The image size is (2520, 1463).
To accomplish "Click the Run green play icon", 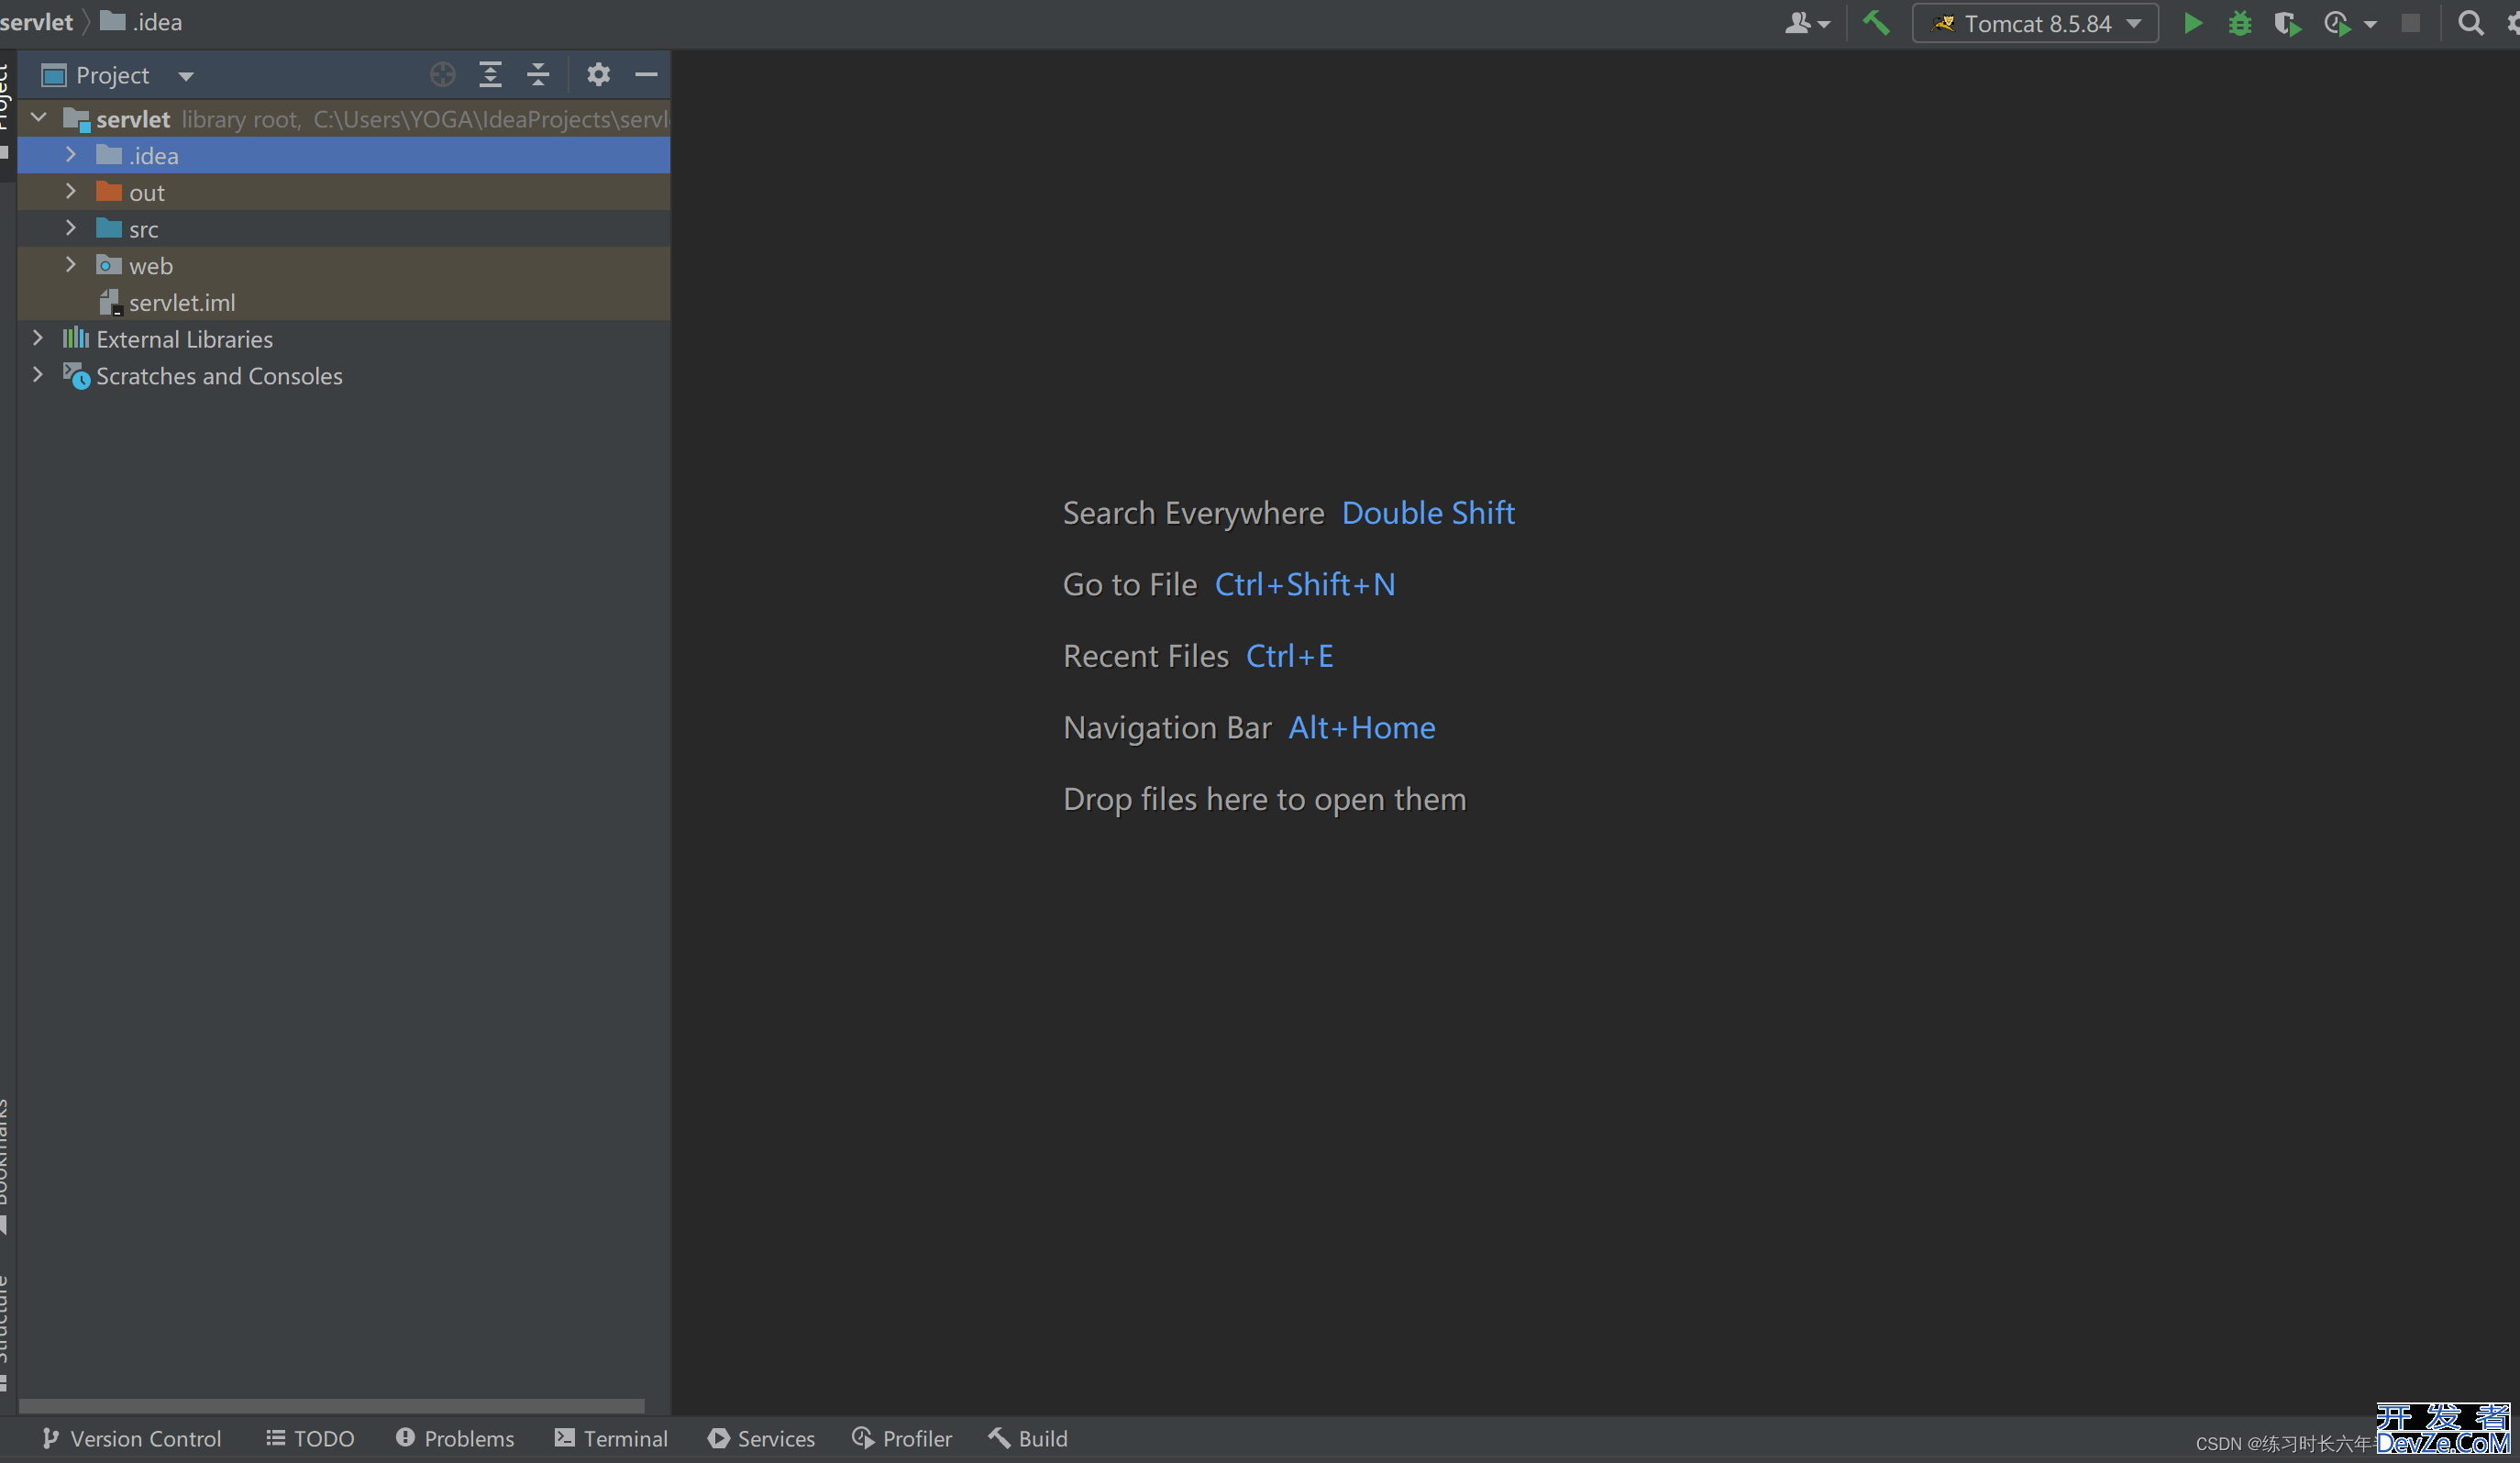I will tap(2192, 23).
